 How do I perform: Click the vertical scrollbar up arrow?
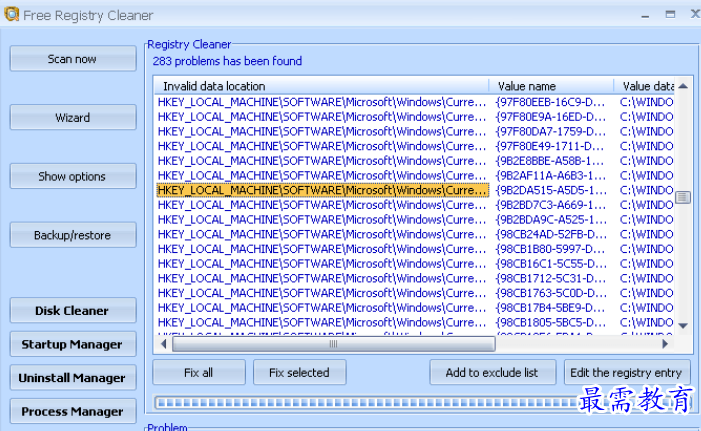pyautogui.click(x=683, y=86)
